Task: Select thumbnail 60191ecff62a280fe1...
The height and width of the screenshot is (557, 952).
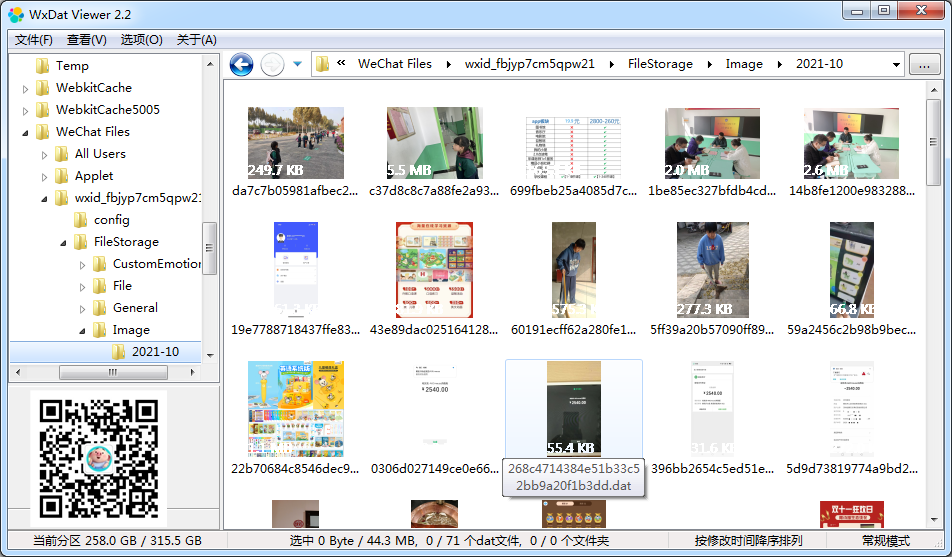Action: coord(574,270)
